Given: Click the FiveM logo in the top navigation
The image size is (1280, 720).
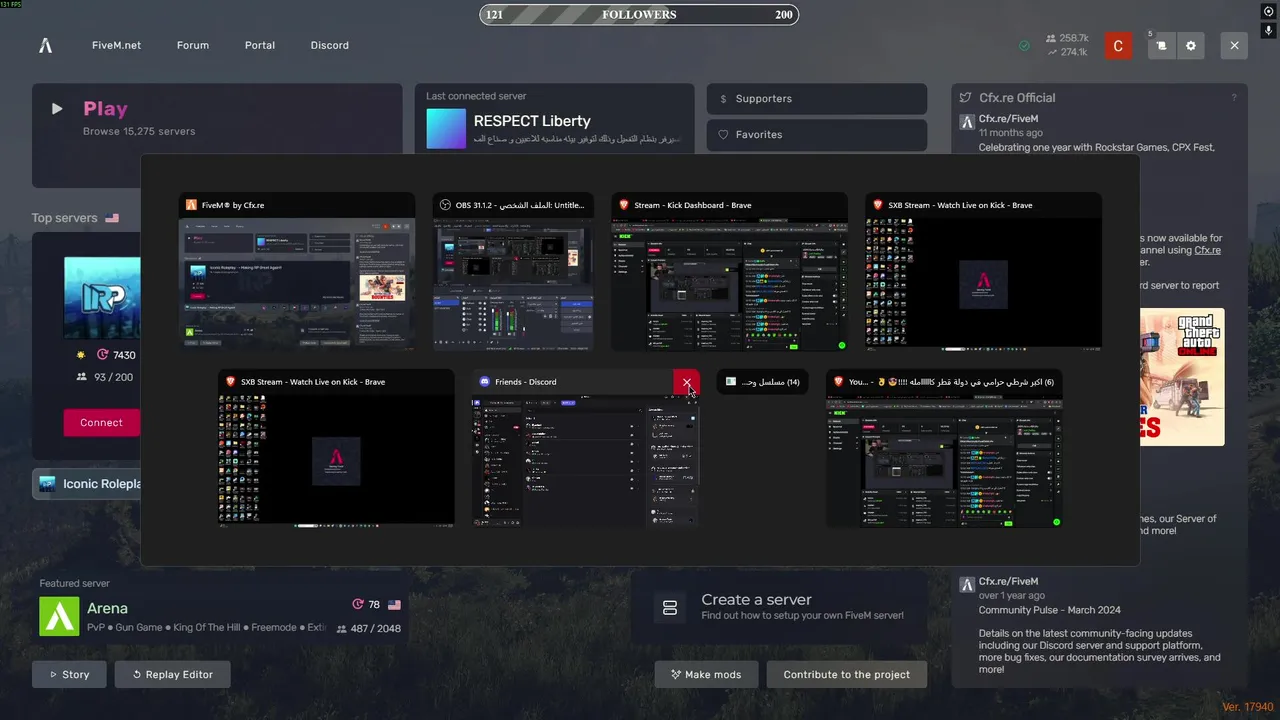Looking at the screenshot, I should coord(45,45).
